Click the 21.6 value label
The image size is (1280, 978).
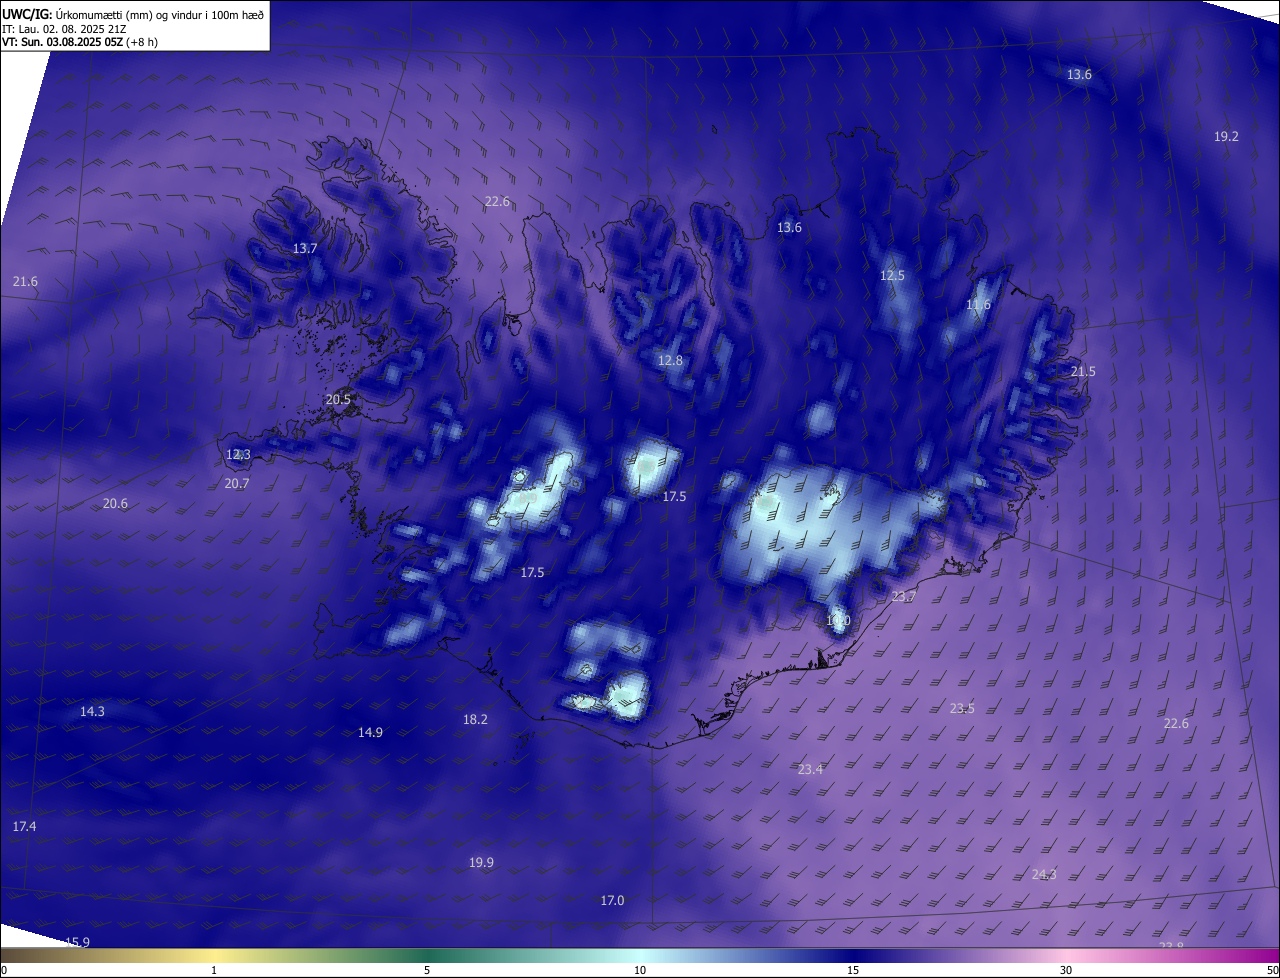pos(25,282)
